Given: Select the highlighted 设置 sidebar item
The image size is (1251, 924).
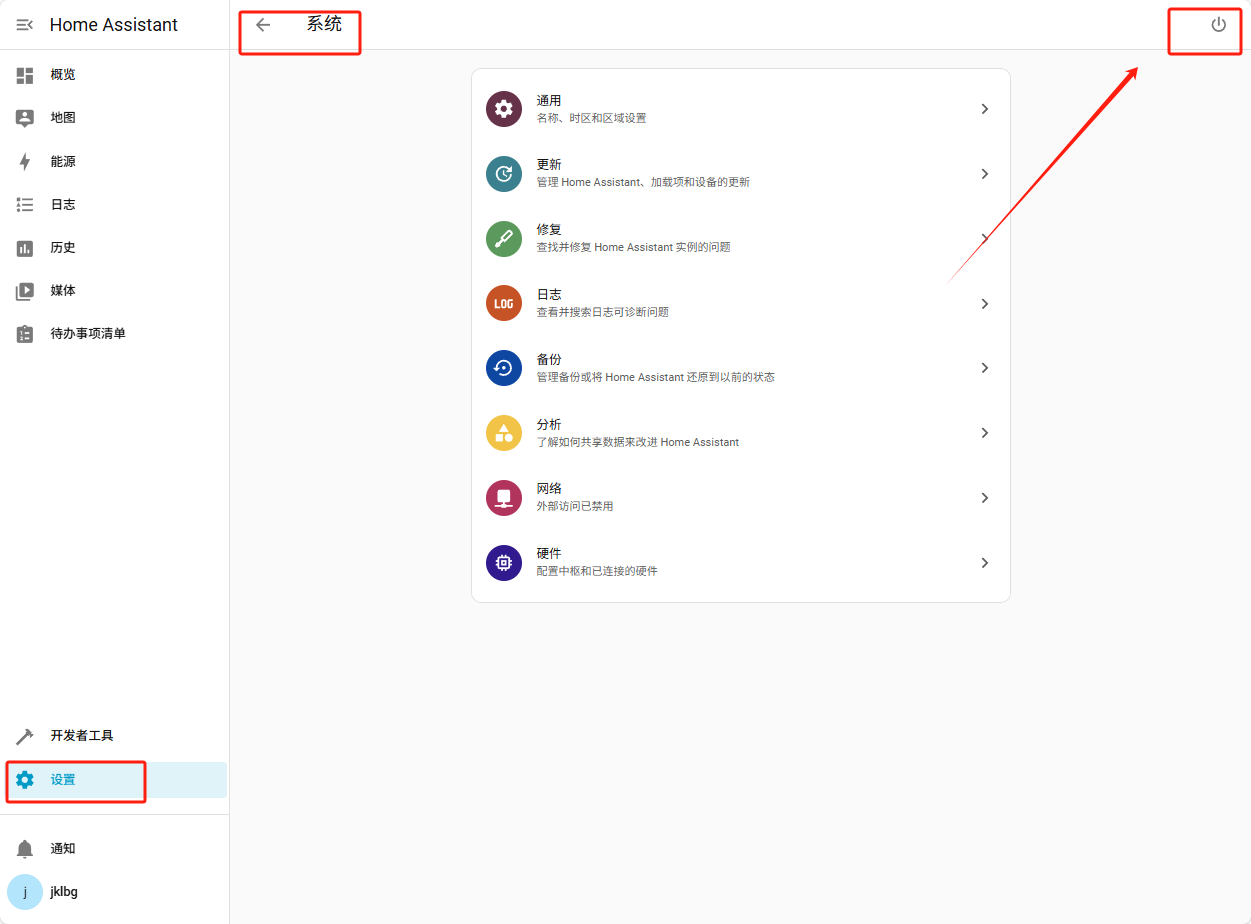Looking at the screenshot, I should coord(115,780).
